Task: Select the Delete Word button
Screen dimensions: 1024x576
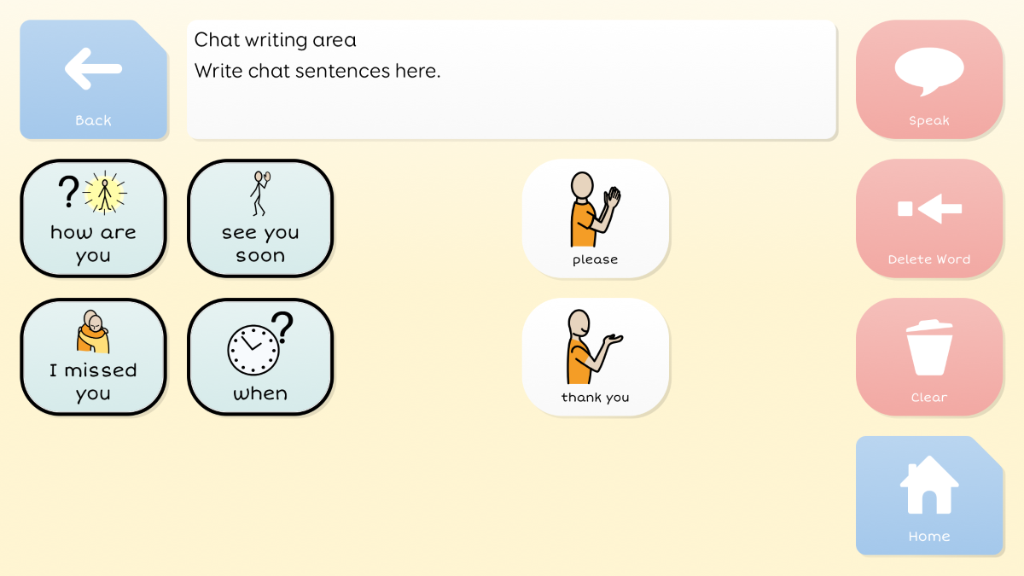Action: coord(929,218)
